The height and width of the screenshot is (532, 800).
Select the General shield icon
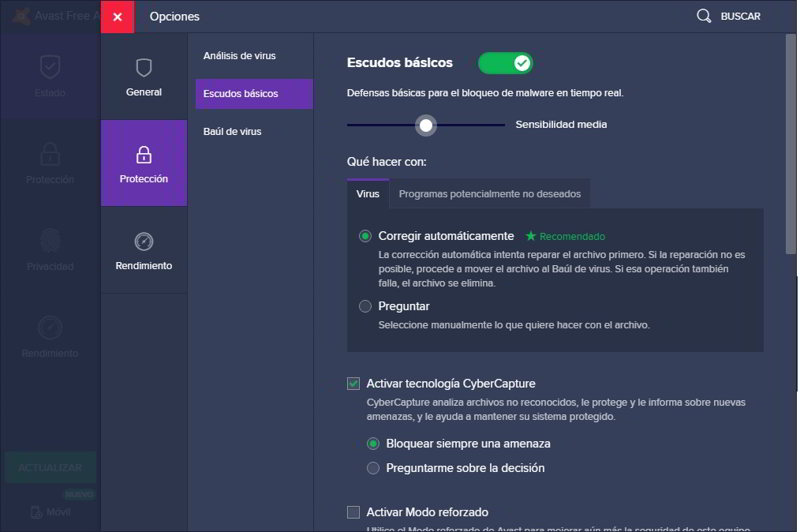144,67
